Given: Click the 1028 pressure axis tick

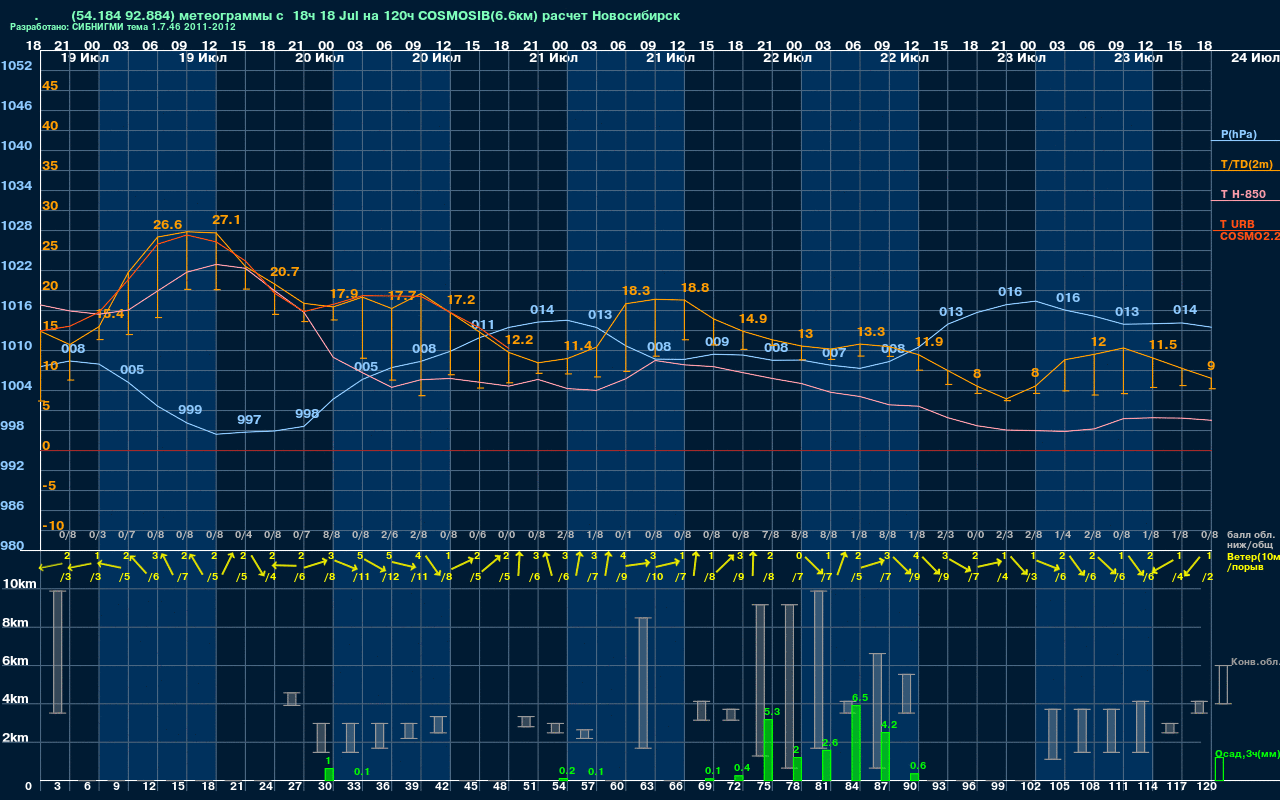Looking at the screenshot, I should 16,226.
